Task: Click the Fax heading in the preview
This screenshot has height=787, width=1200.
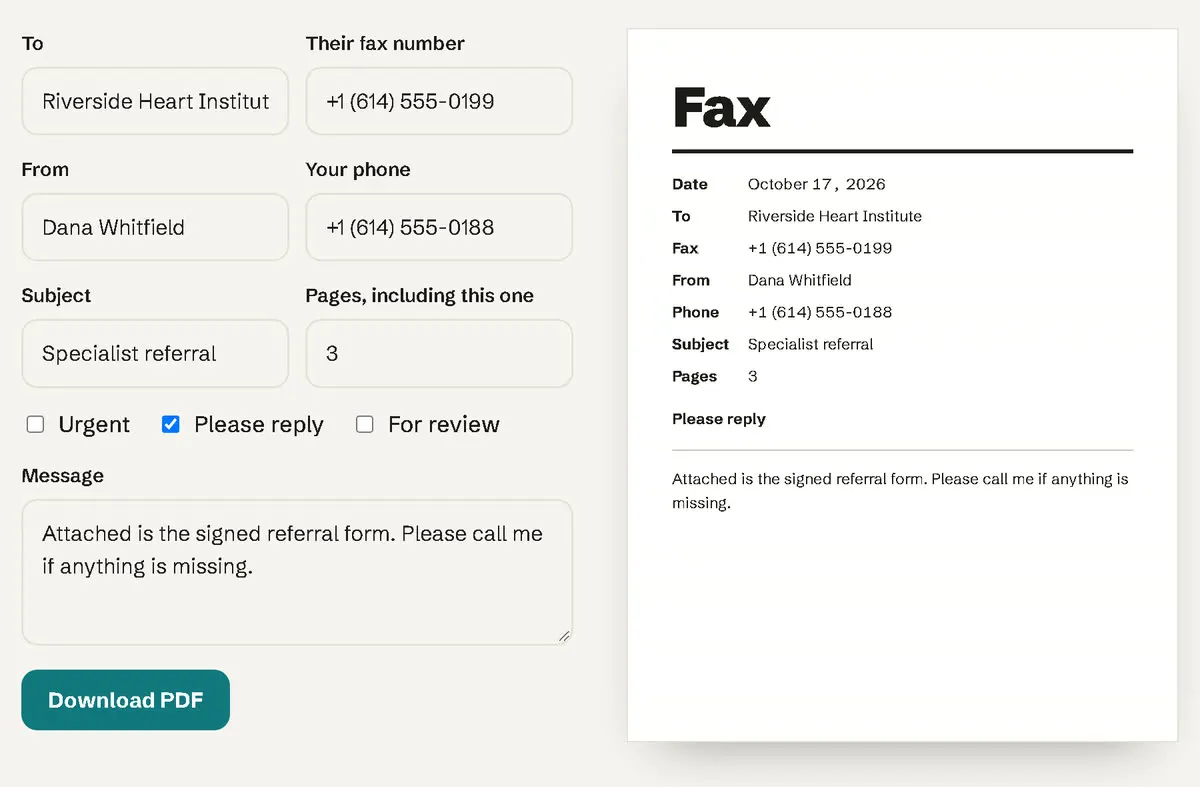Action: tap(721, 107)
